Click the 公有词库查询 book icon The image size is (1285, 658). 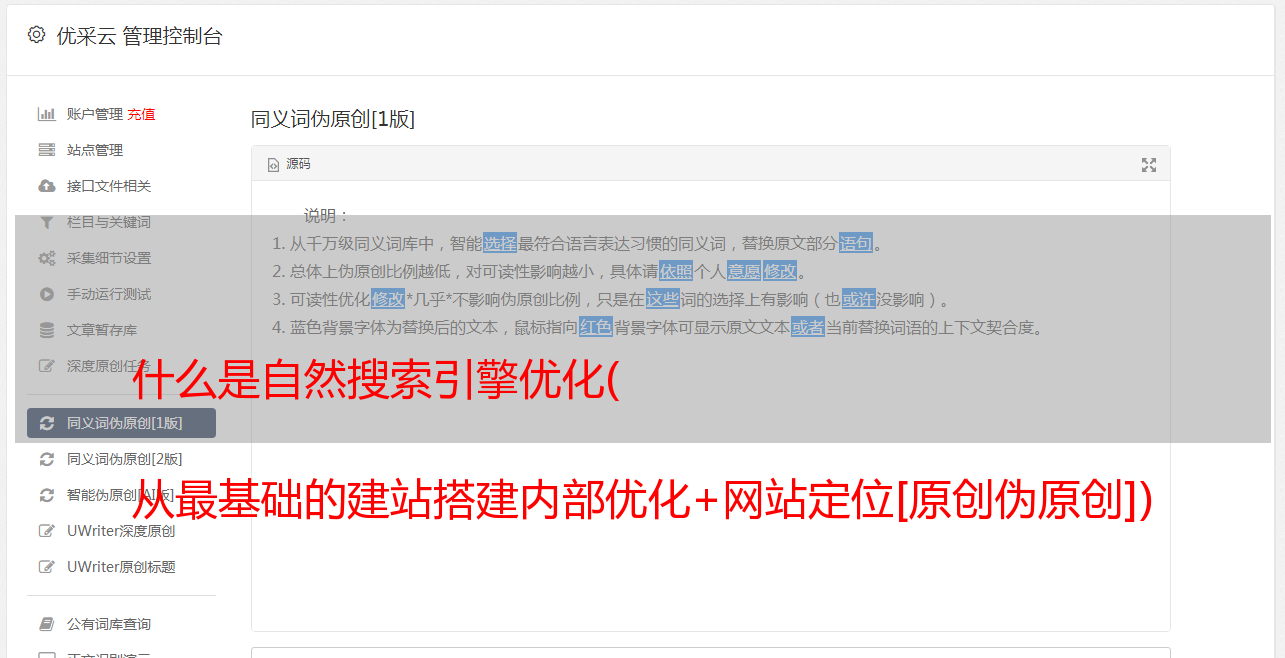(46, 624)
